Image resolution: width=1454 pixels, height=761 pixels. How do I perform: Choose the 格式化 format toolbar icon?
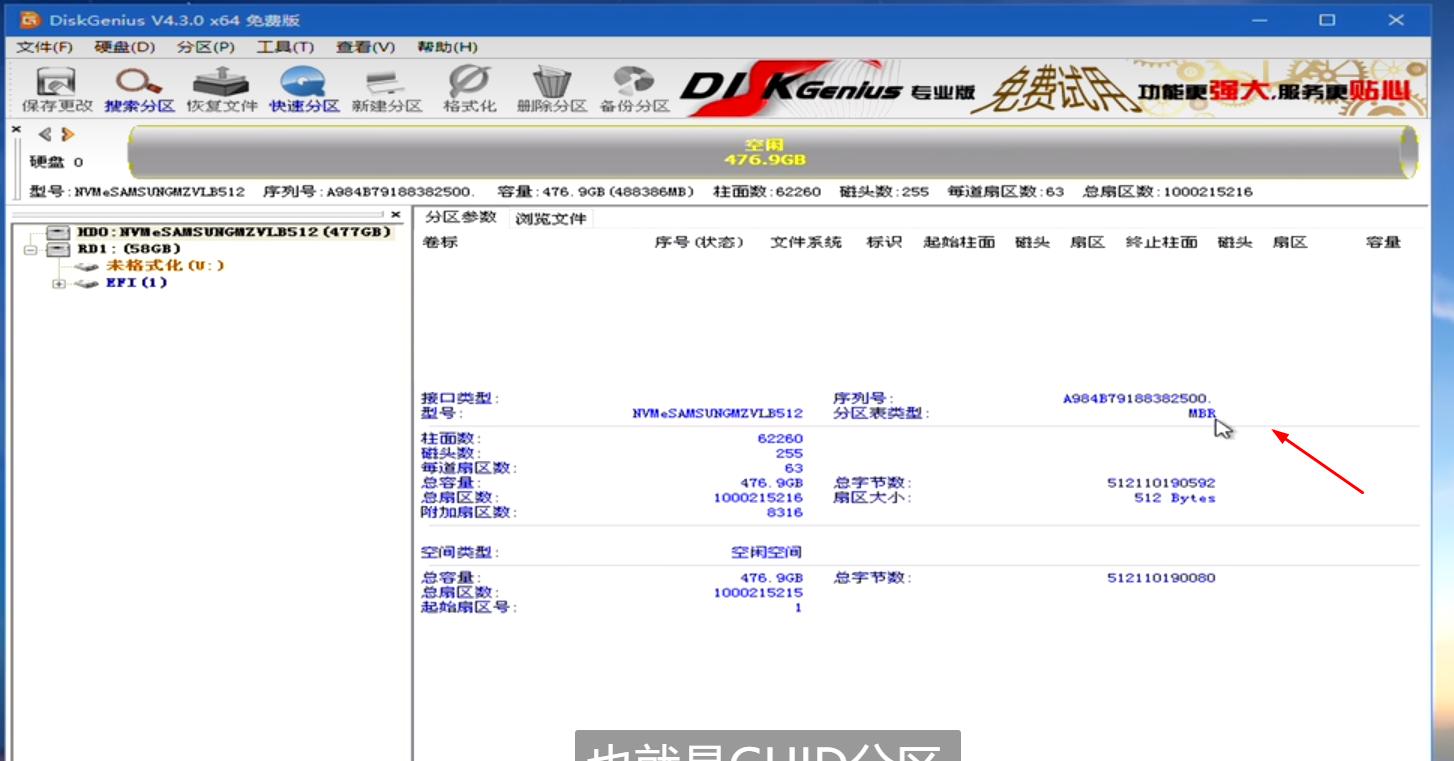pyautogui.click(x=469, y=89)
